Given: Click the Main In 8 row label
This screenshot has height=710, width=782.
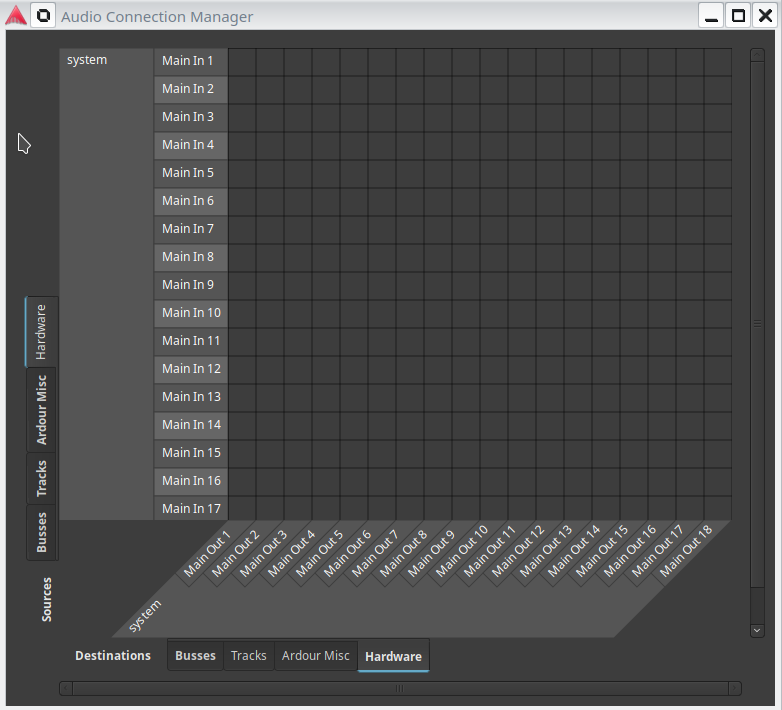Looking at the screenshot, I should click(190, 257).
